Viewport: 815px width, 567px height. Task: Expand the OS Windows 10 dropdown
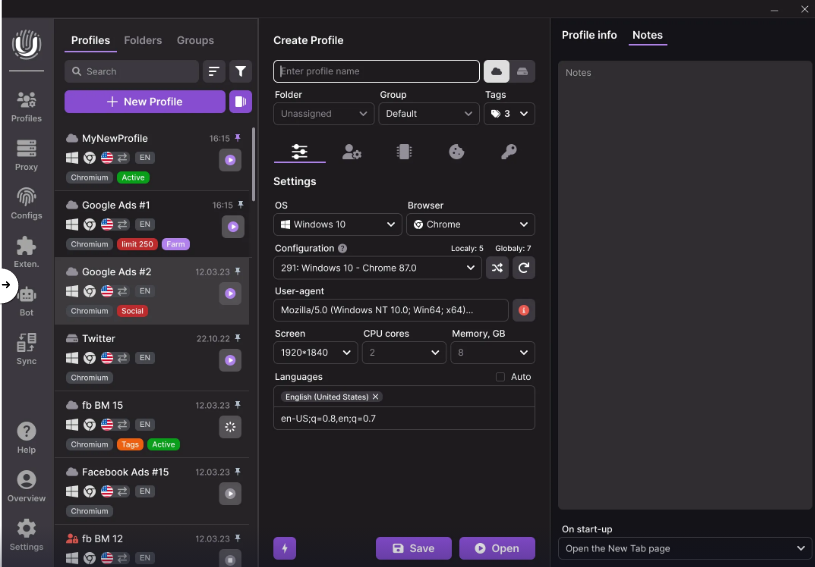(337, 225)
